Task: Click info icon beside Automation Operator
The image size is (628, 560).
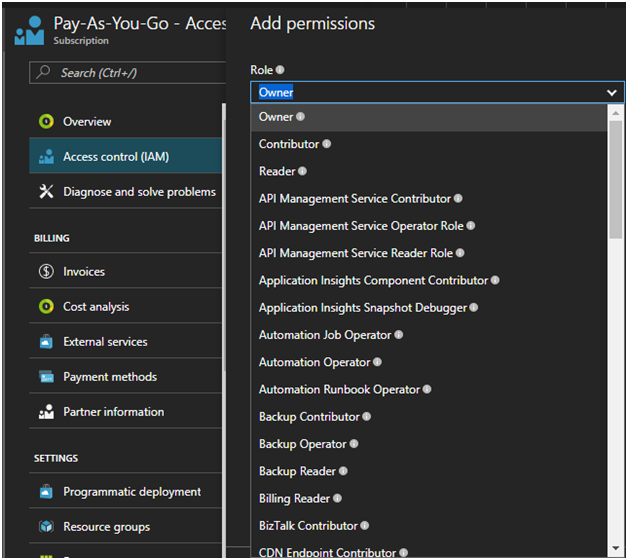Action: pos(377,362)
